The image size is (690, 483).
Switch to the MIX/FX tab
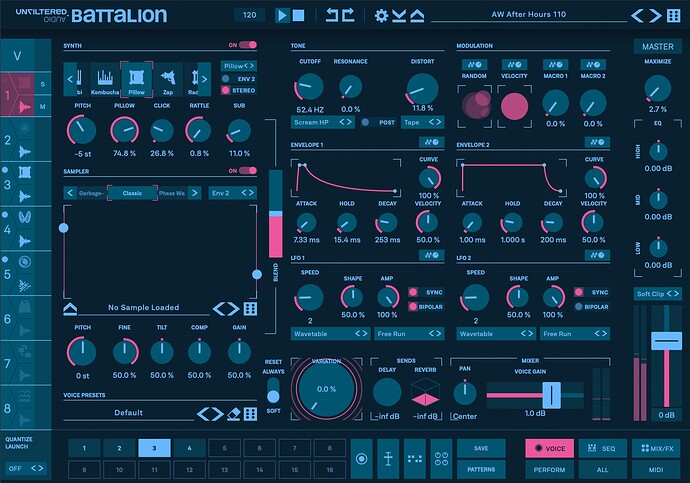point(656,448)
